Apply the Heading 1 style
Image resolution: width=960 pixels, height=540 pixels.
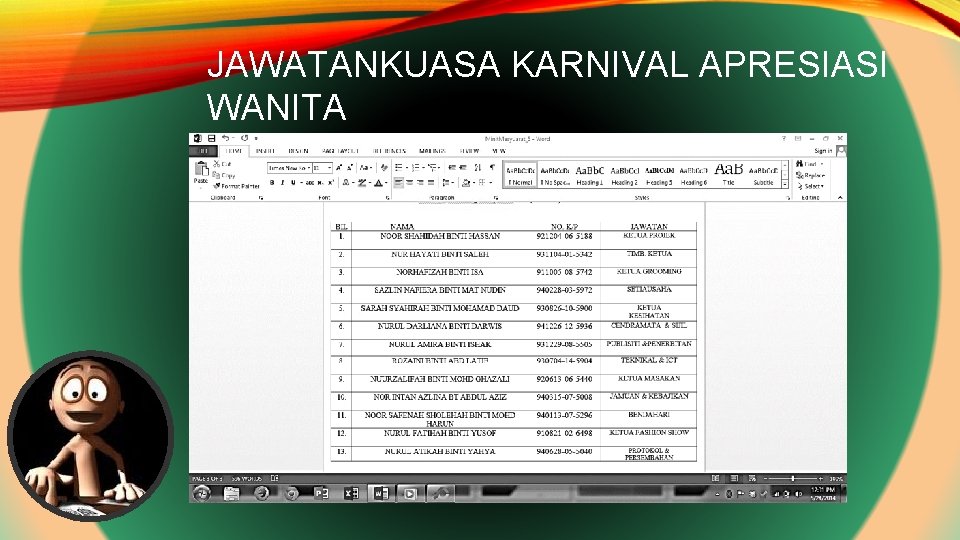point(590,174)
